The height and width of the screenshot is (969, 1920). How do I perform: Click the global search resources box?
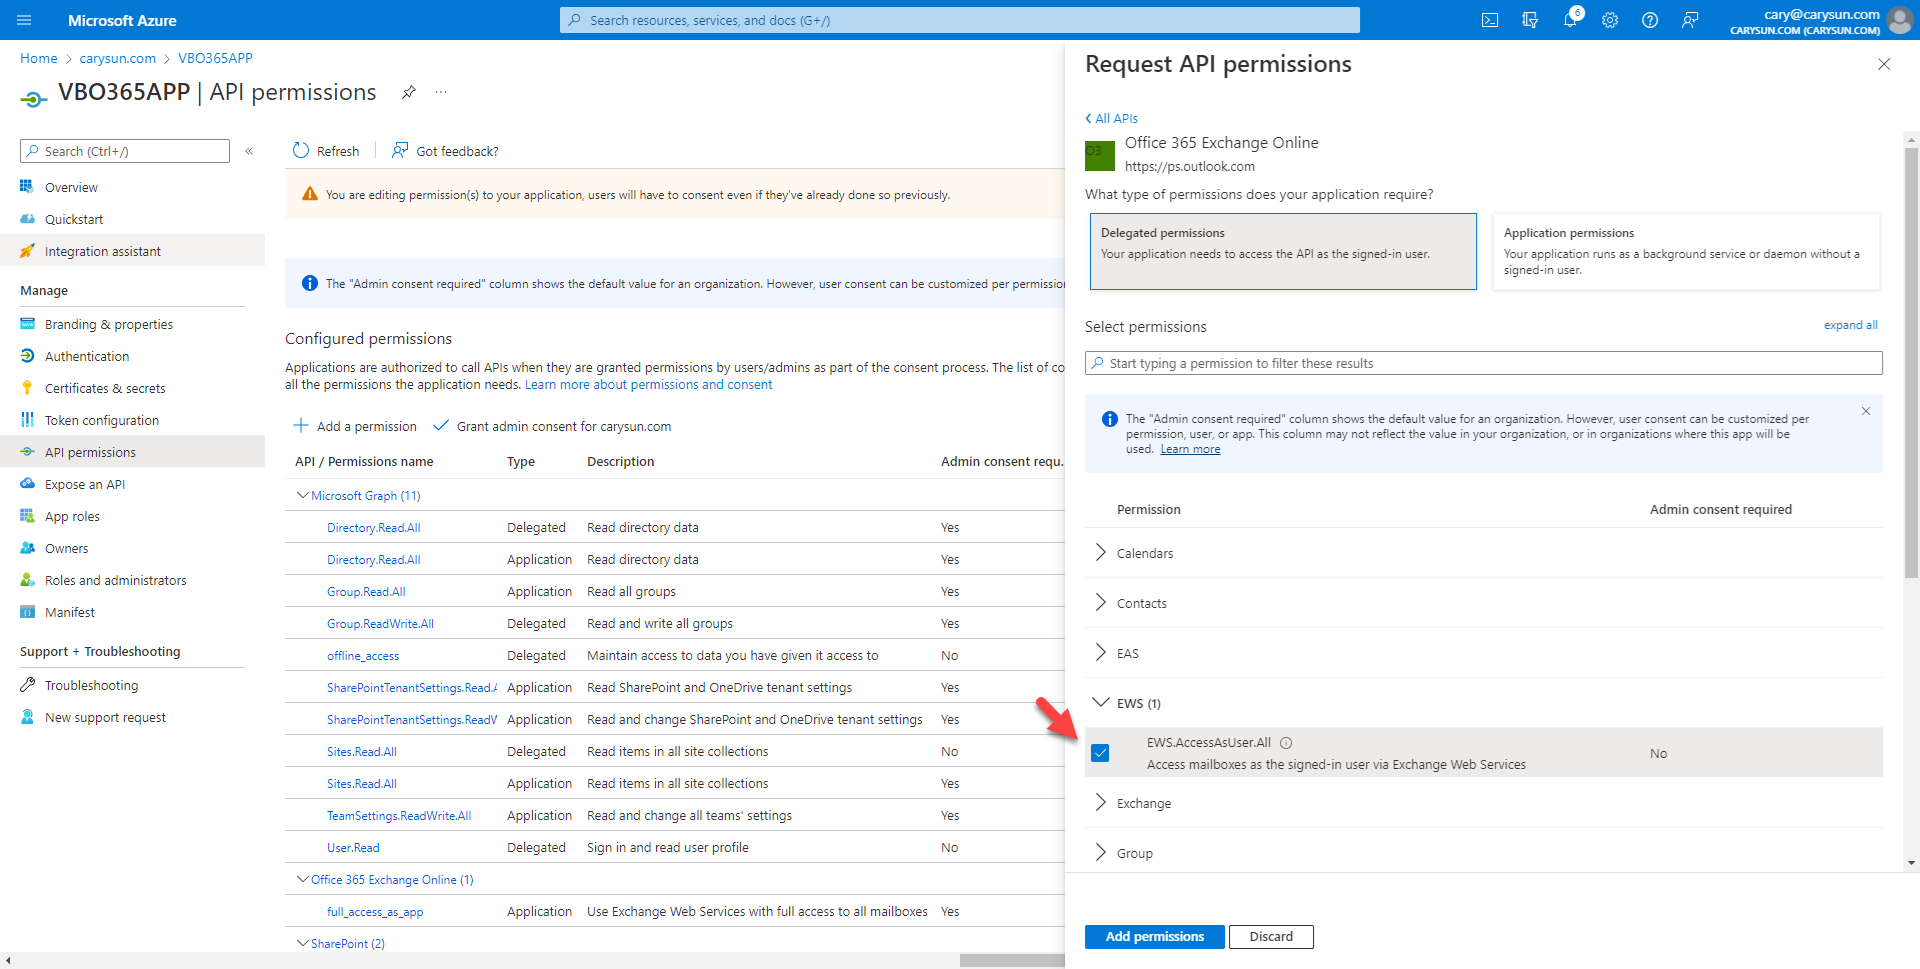pyautogui.click(x=960, y=20)
